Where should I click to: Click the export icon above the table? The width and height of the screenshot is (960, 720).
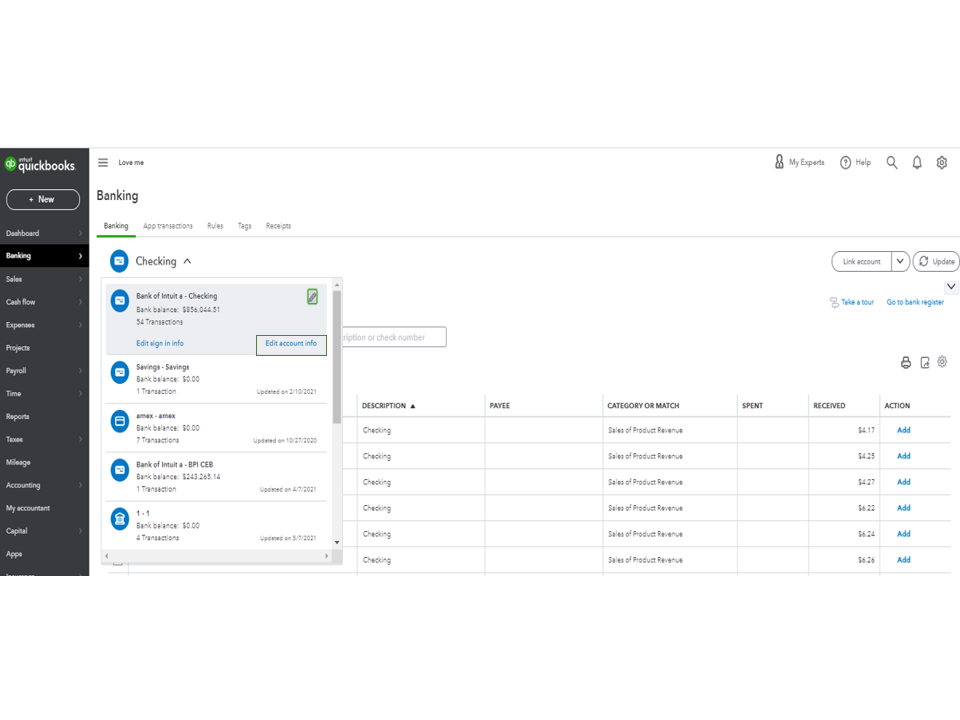[x=924, y=362]
